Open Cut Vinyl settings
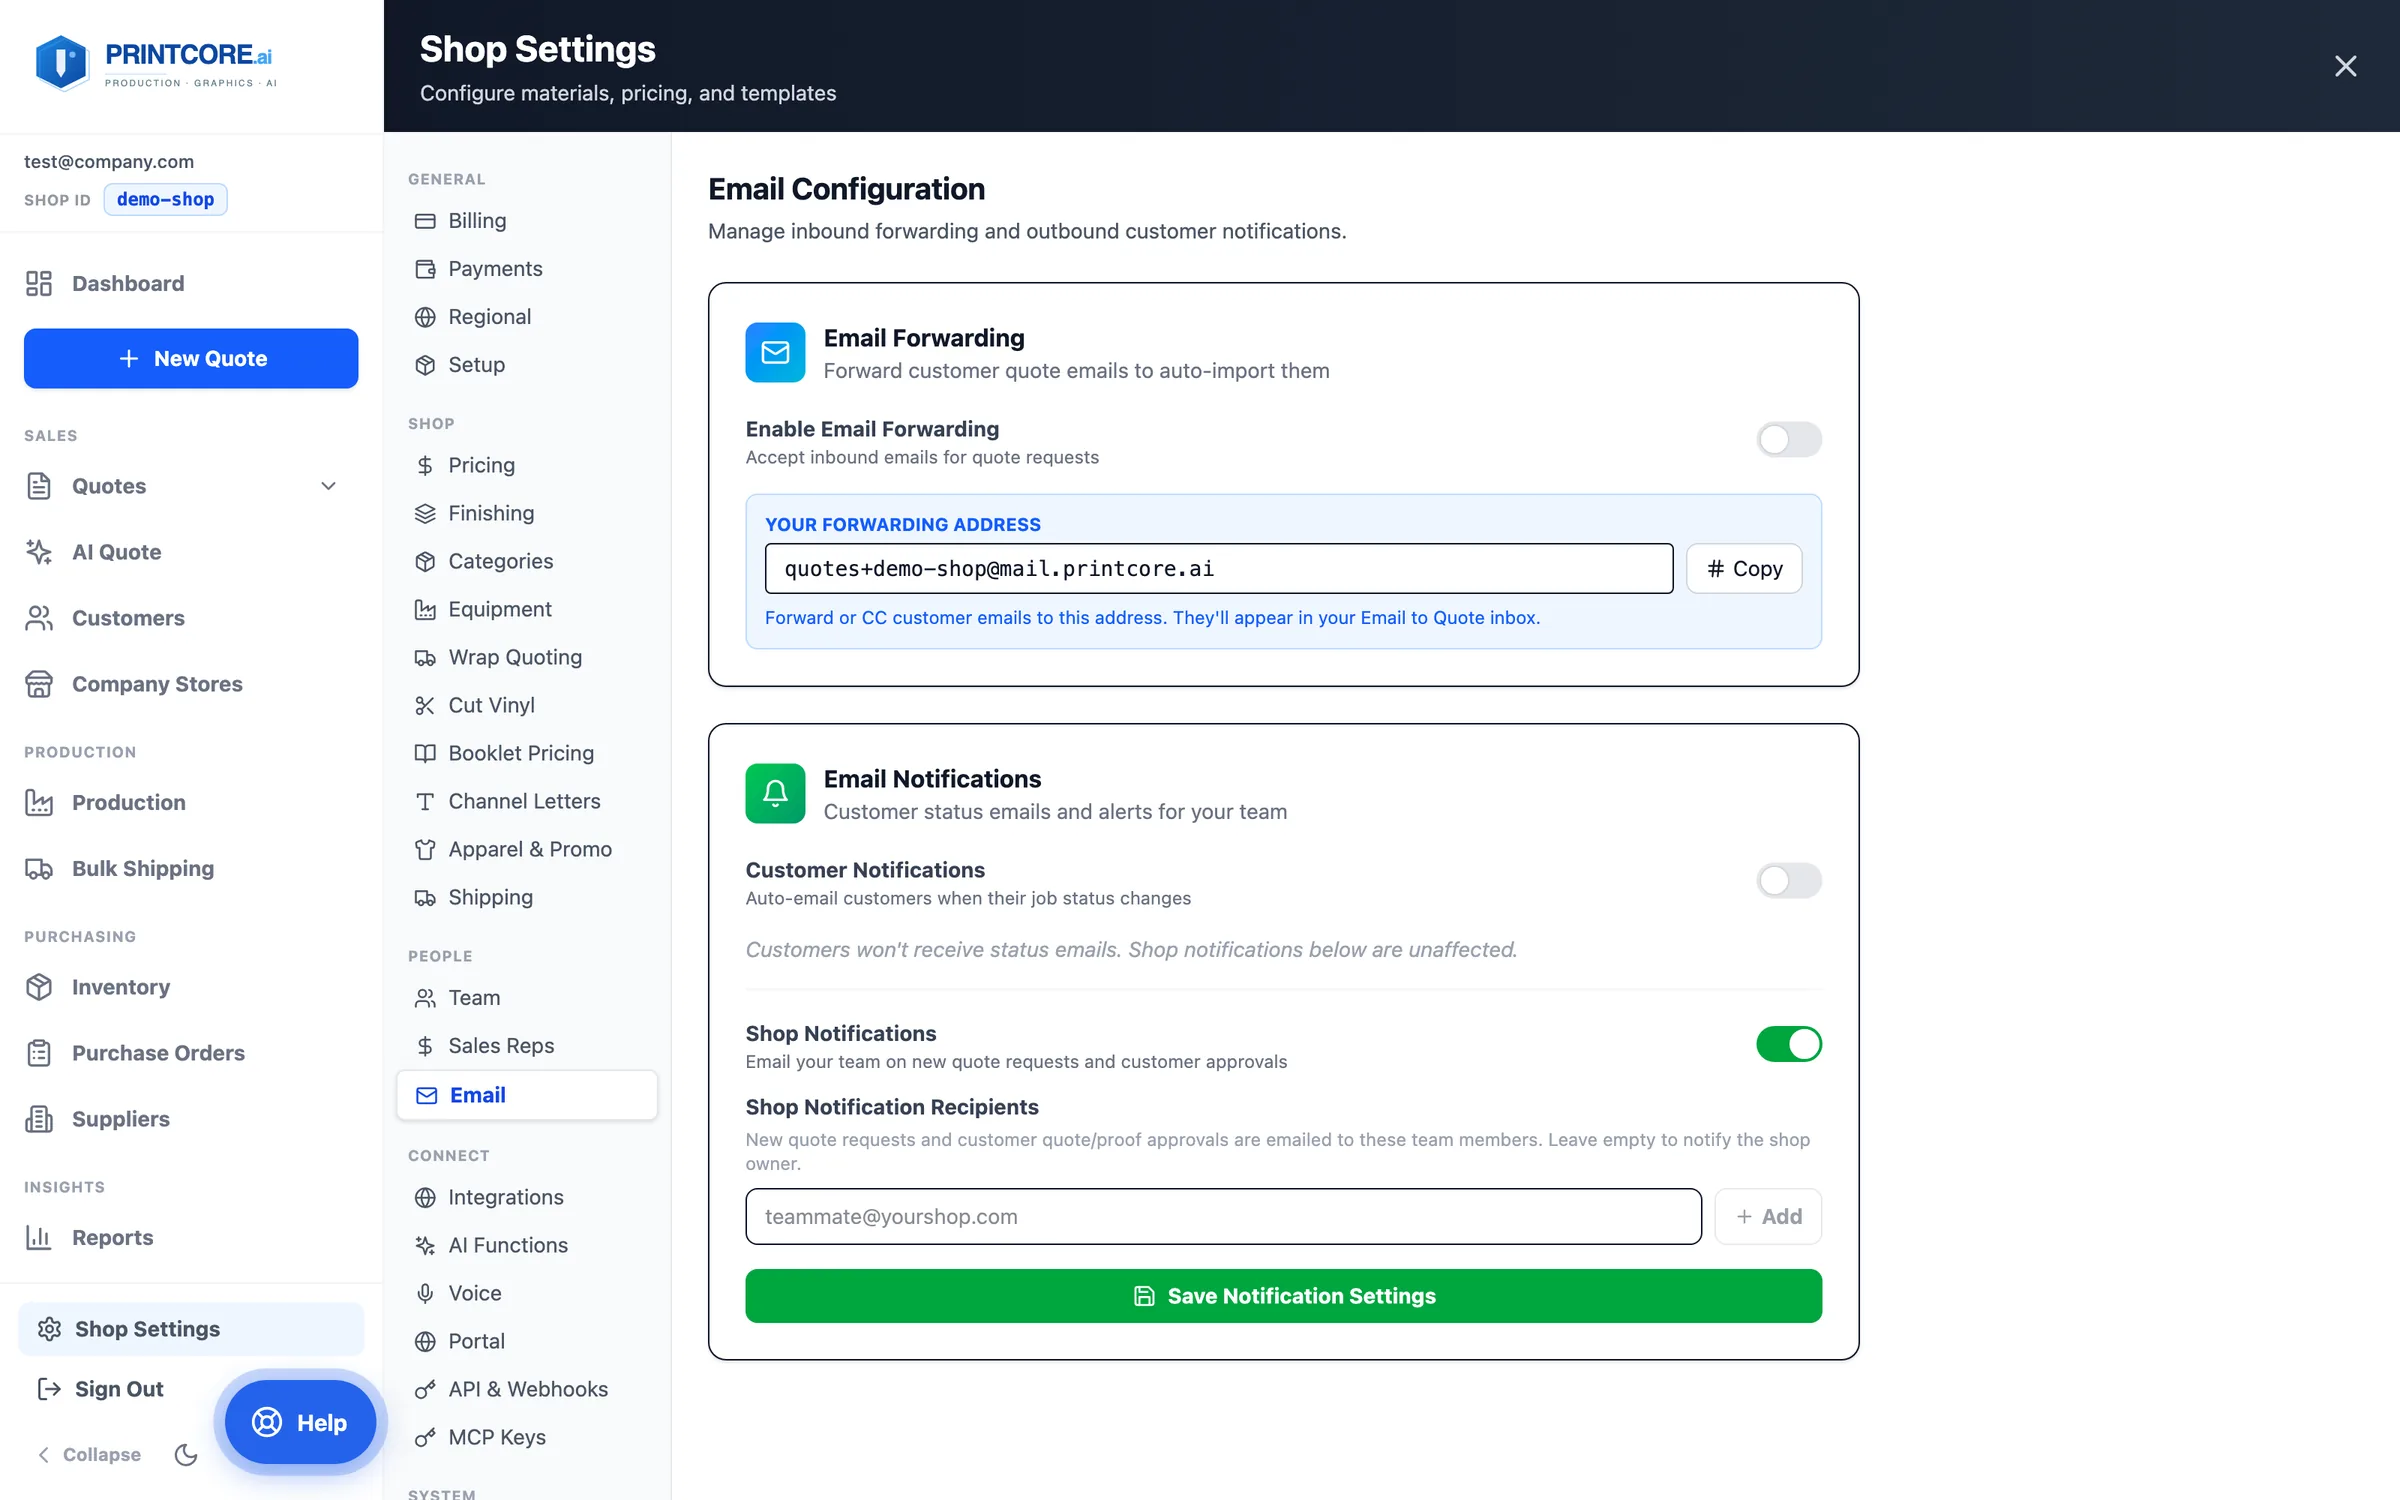The height and width of the screenshot is (1500, 2400). [527, 705]
